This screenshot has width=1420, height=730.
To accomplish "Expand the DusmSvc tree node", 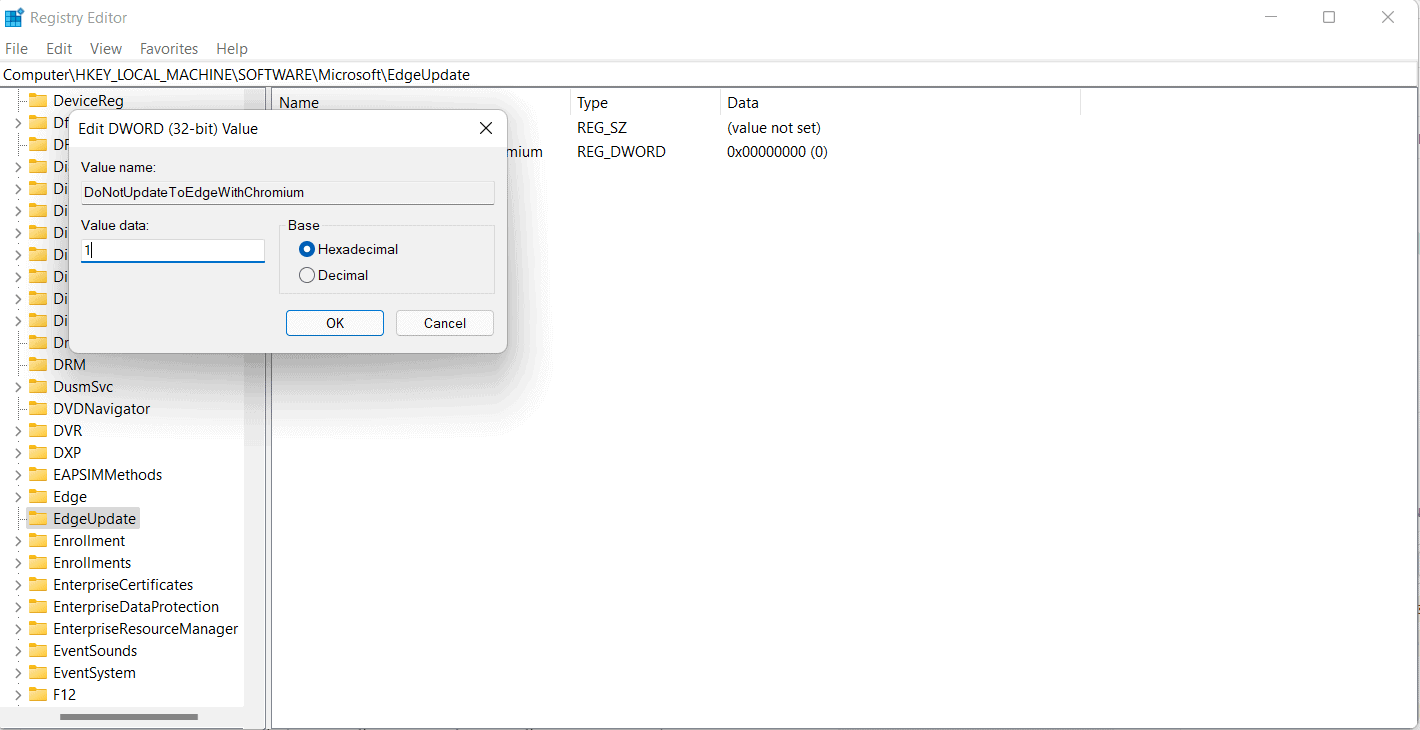I will [17, 386].
